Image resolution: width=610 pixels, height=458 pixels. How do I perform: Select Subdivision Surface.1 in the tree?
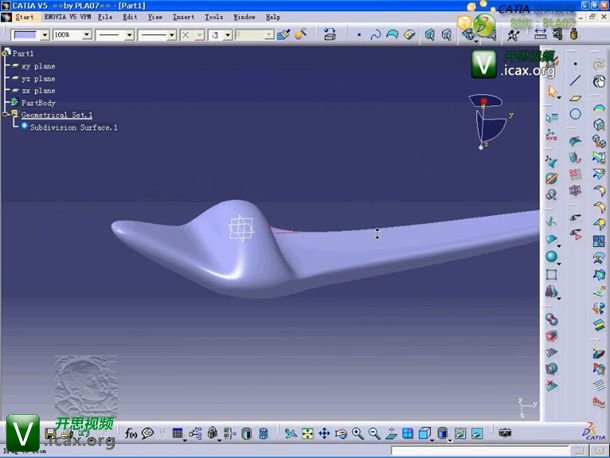click(73, 128)
